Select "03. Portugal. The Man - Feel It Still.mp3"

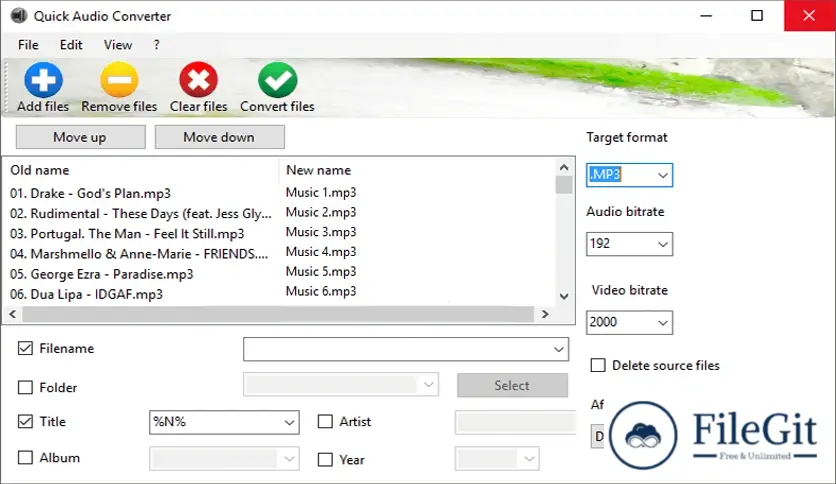[x=127, y=233]
